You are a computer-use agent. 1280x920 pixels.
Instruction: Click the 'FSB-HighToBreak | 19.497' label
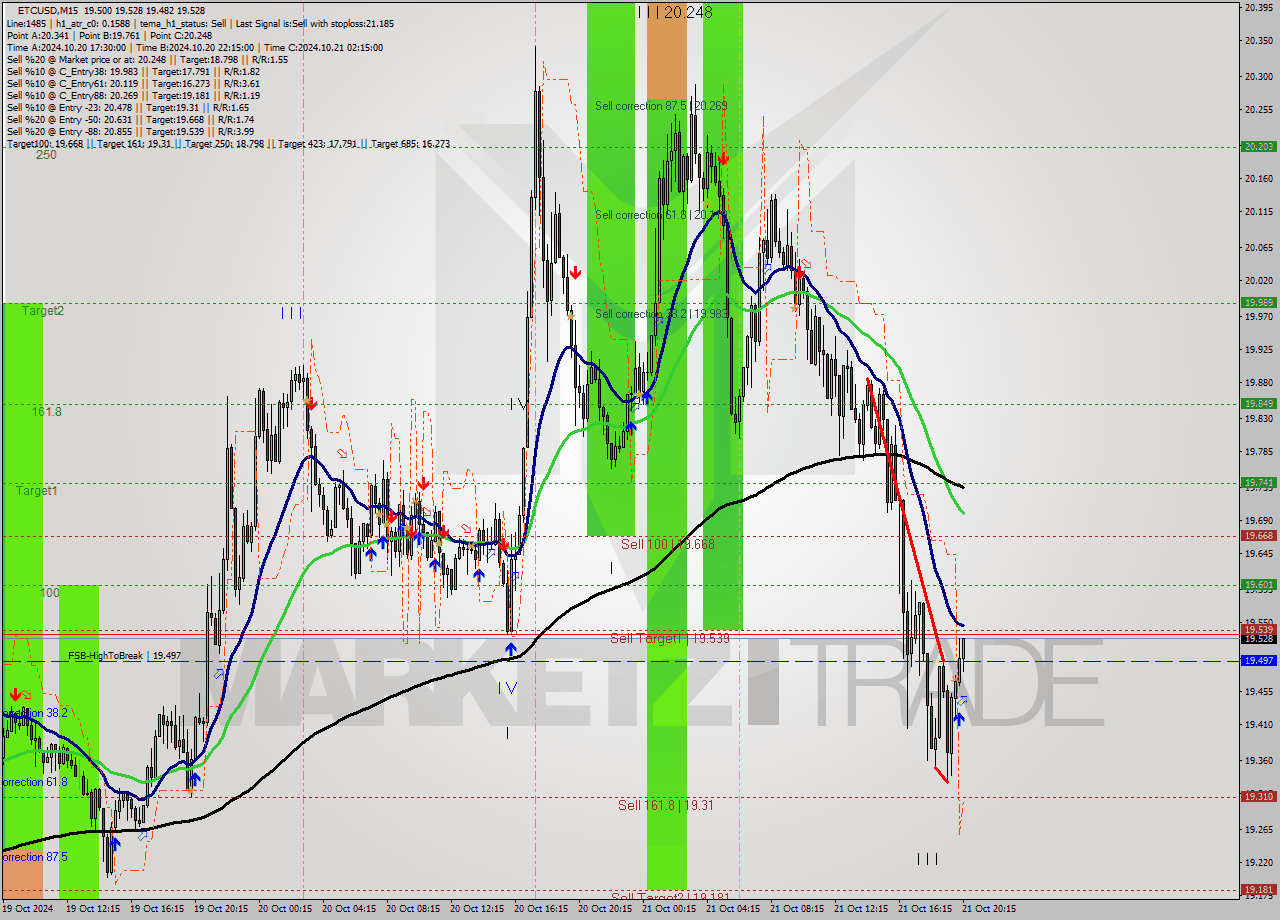[125, 656]
